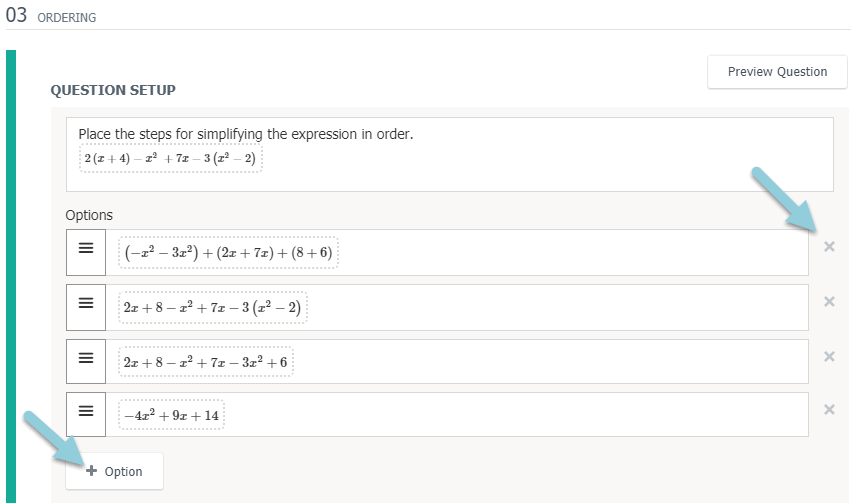Viewport: 851px width, 503px height.
Task: Click the 03 Ordering section title
Action: [50, 16]
